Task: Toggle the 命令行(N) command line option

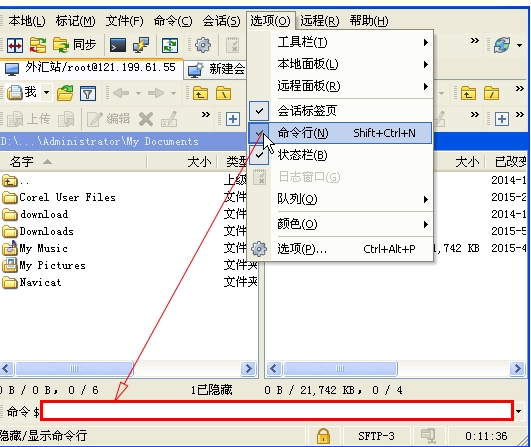Action: pyautogui.click(x=340, y=133)
